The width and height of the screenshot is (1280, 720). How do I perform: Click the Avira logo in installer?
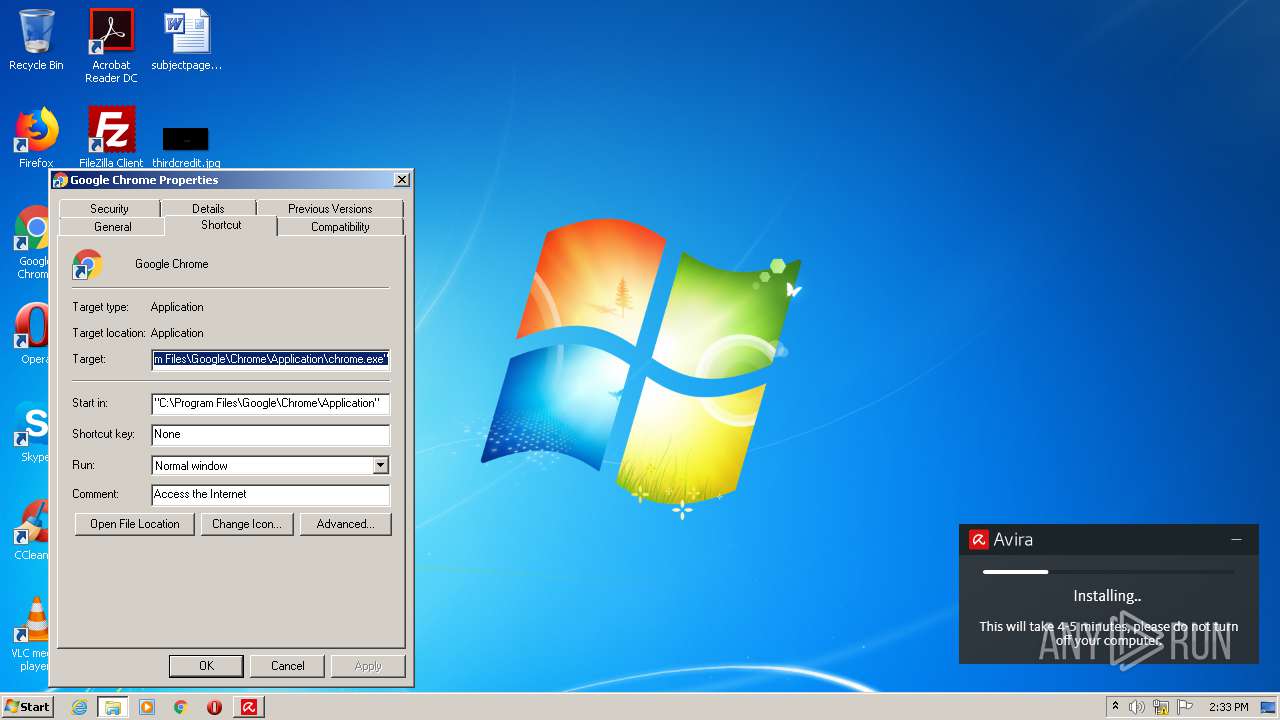click(x=978, y=540)
